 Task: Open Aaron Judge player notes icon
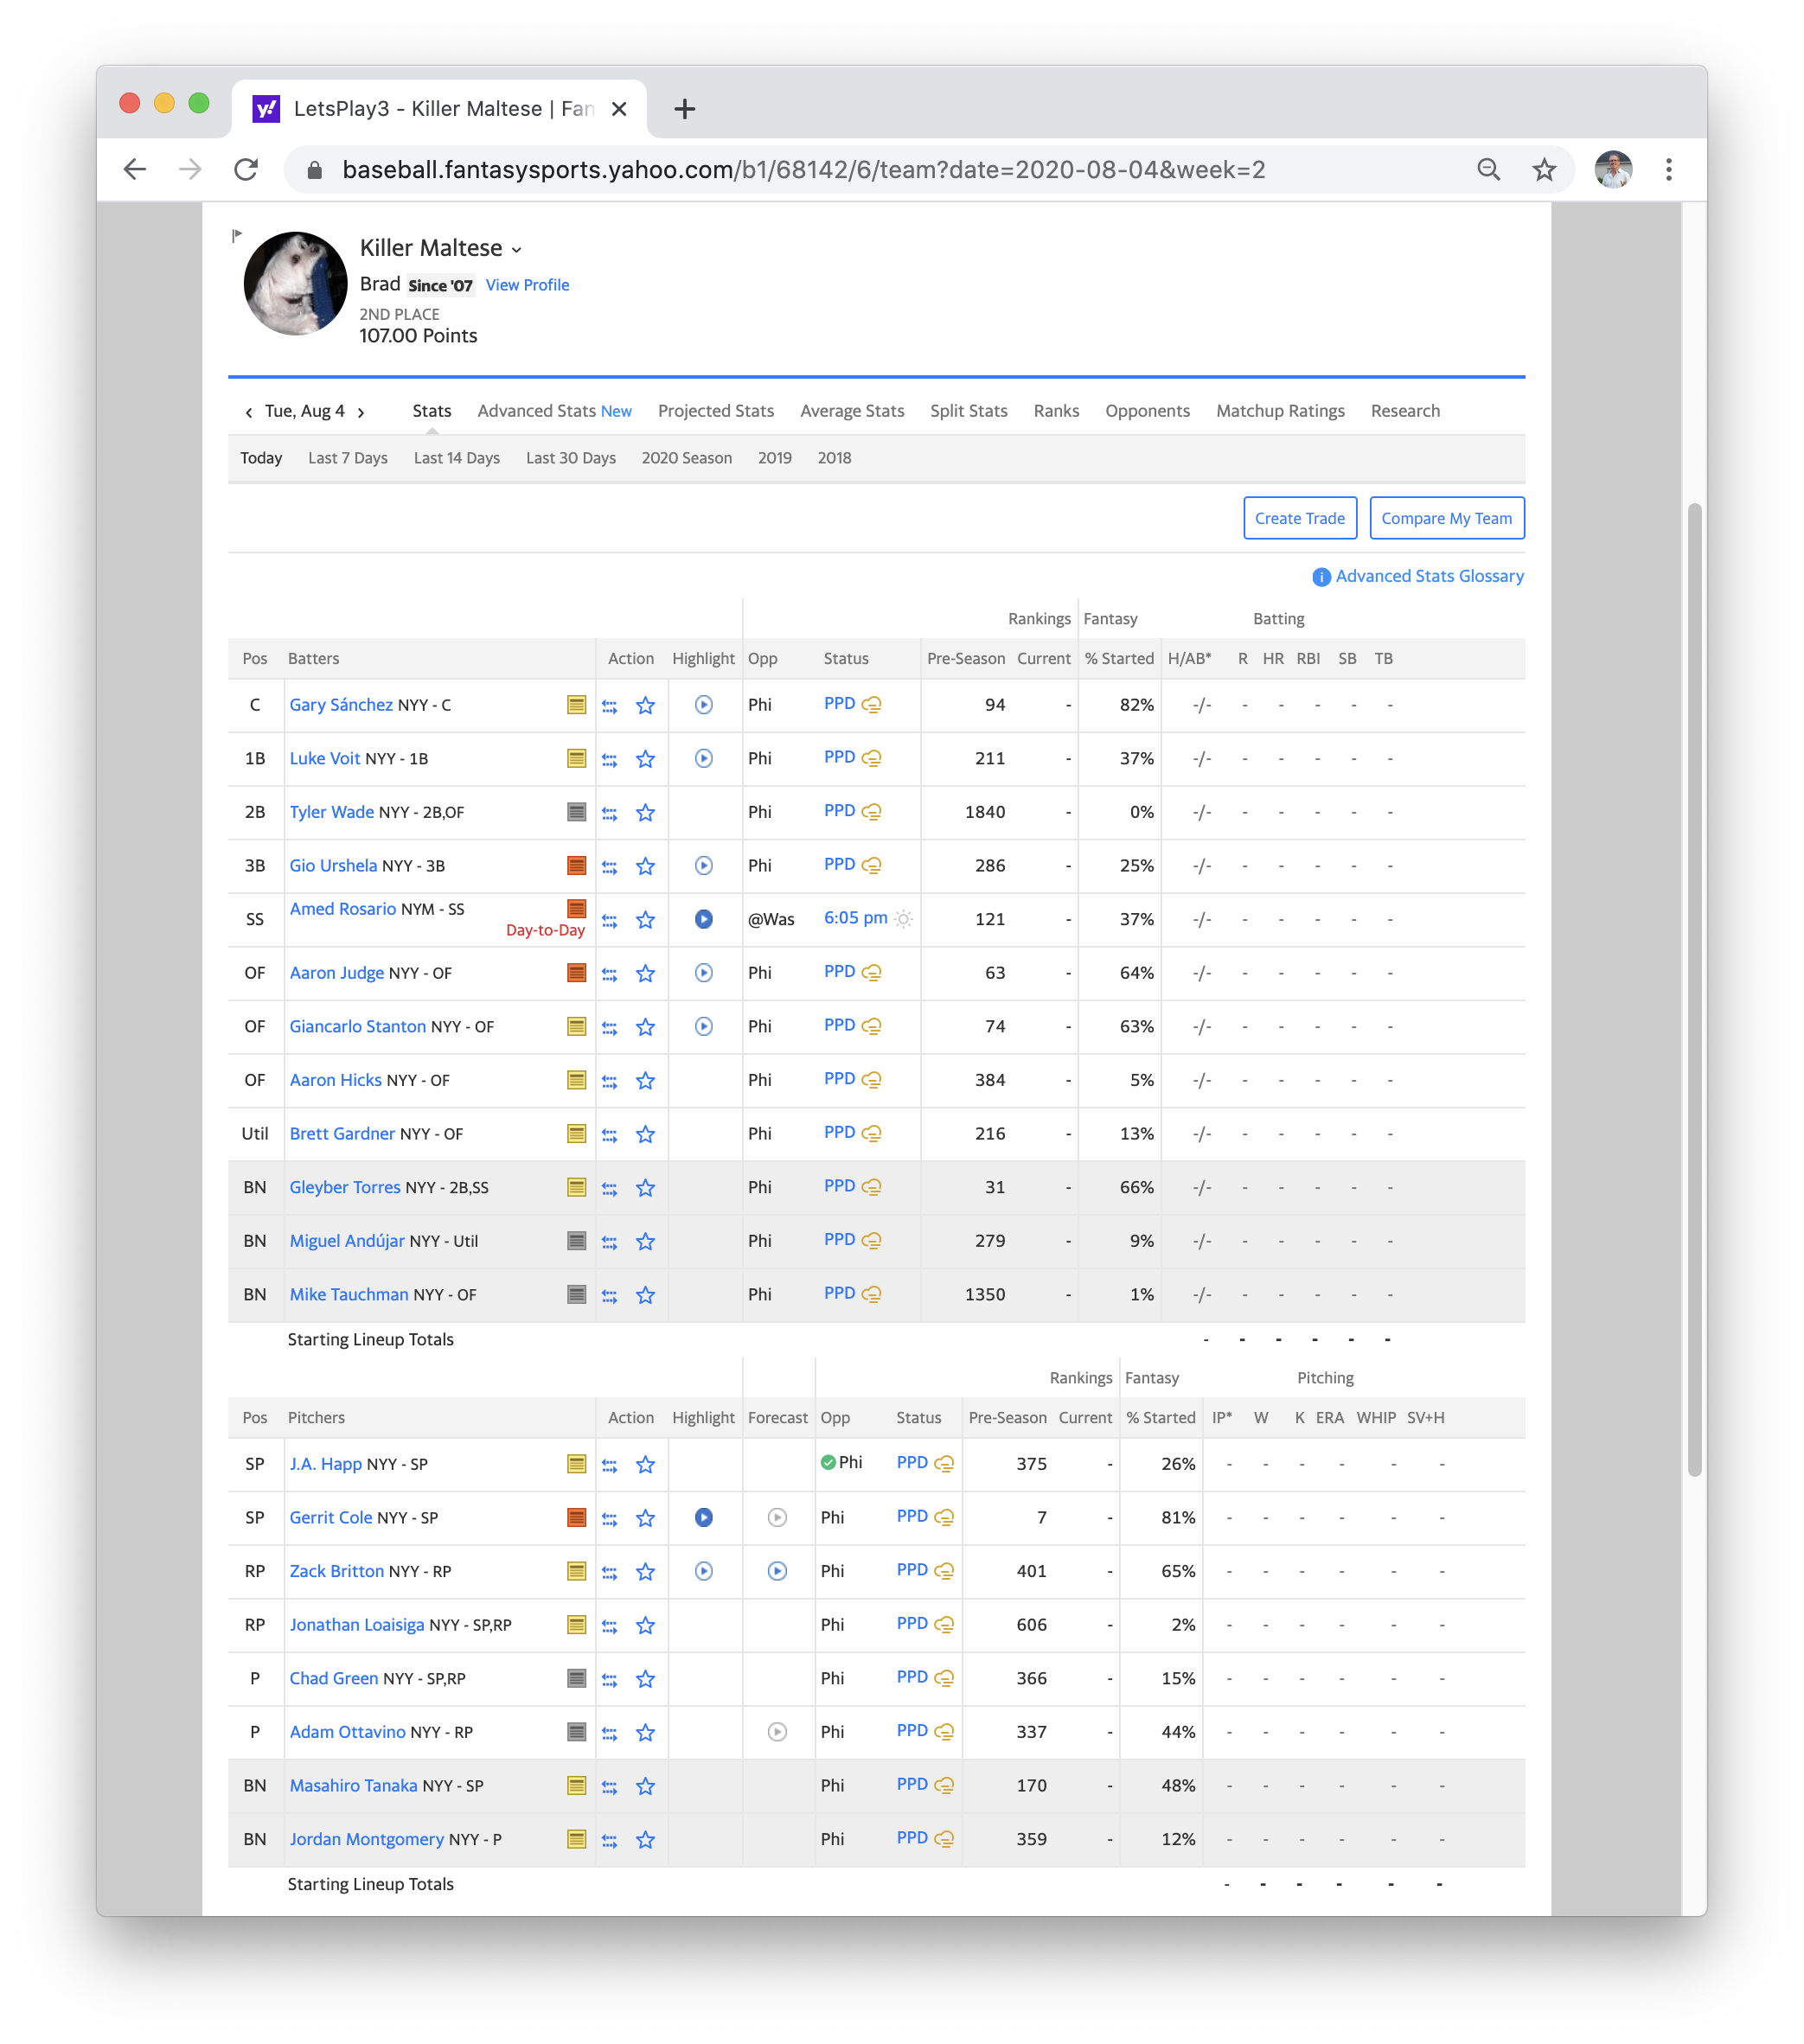pos(576,973)
